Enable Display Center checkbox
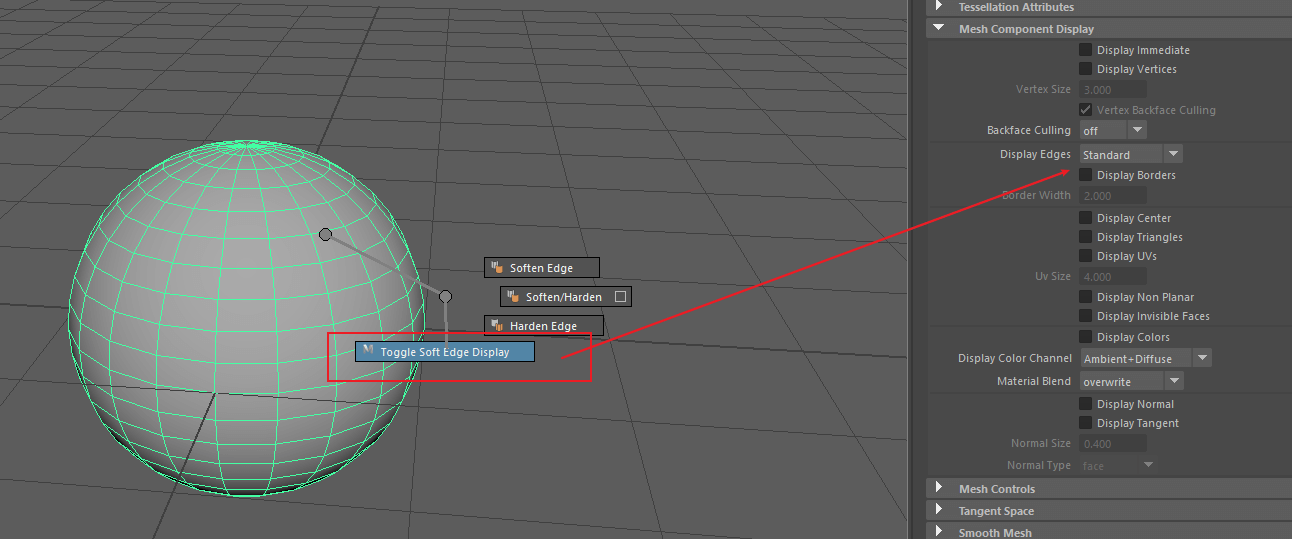The image size is (1292, 539). [x=1085, y=218]
